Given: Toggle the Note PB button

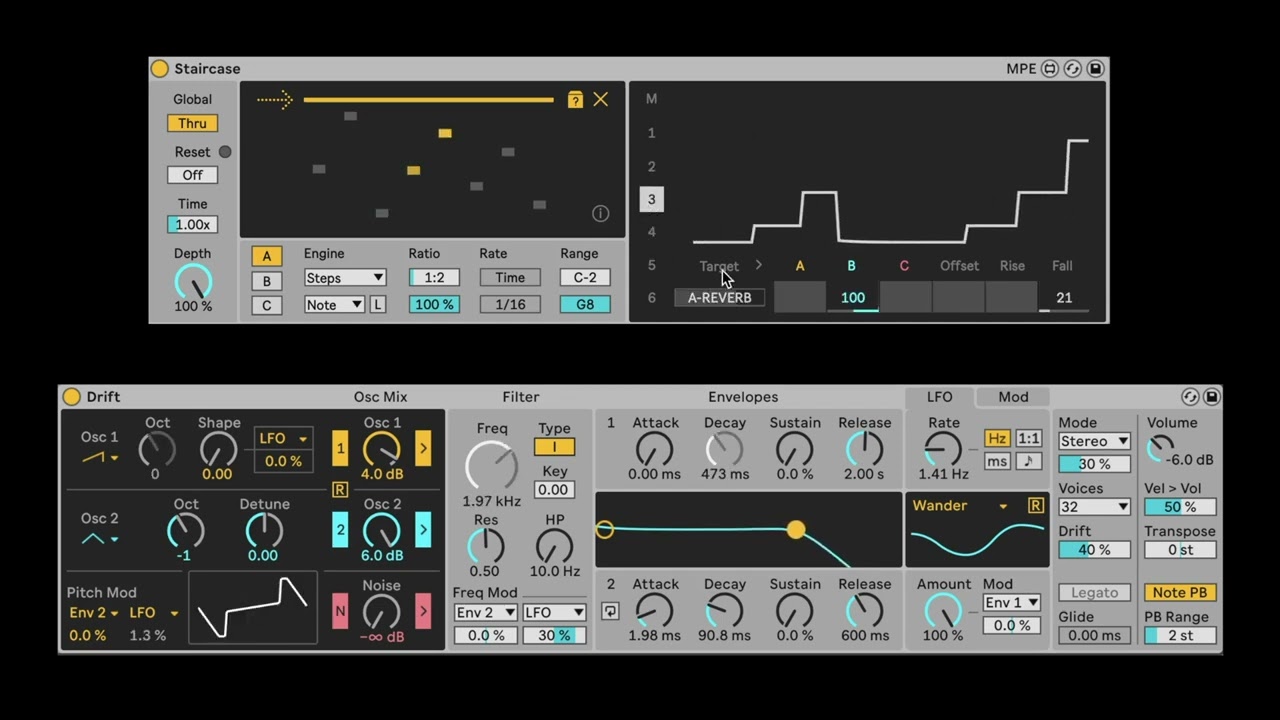Looking at the screenshot, I should coord(1180,593).
